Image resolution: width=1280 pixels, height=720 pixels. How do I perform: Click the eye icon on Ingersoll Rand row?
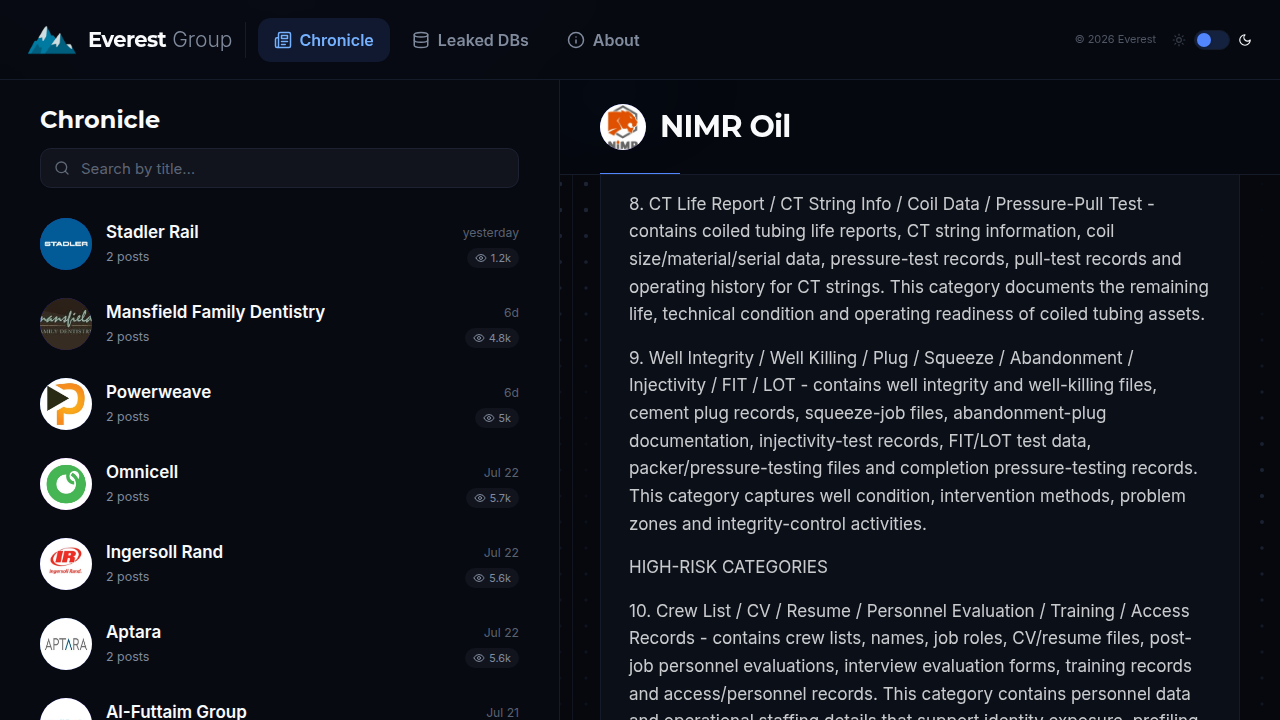pyautogui.click(x=480, y=578)
